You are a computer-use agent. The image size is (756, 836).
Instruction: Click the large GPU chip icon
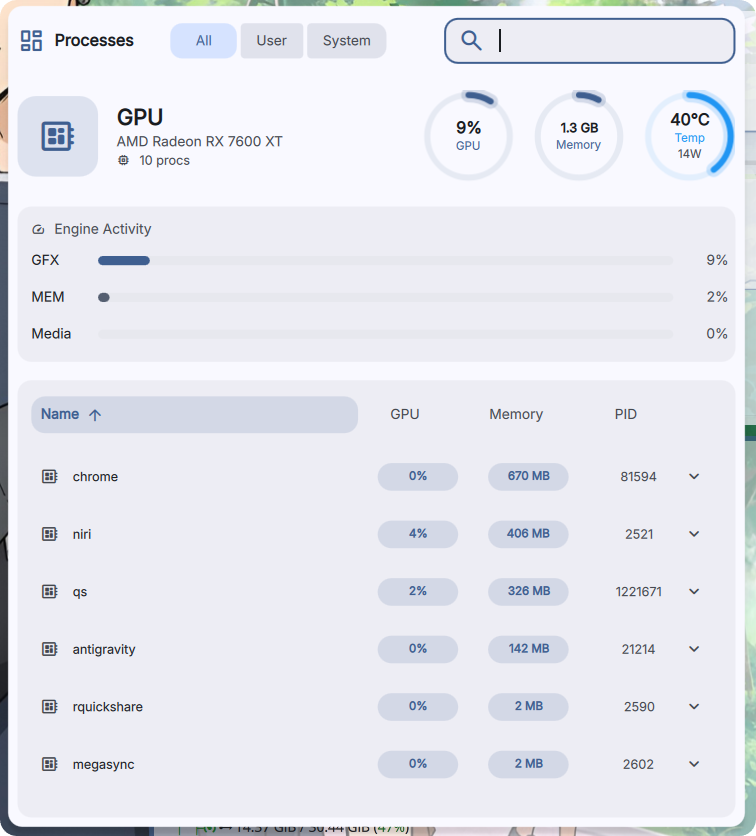point(58,136)
